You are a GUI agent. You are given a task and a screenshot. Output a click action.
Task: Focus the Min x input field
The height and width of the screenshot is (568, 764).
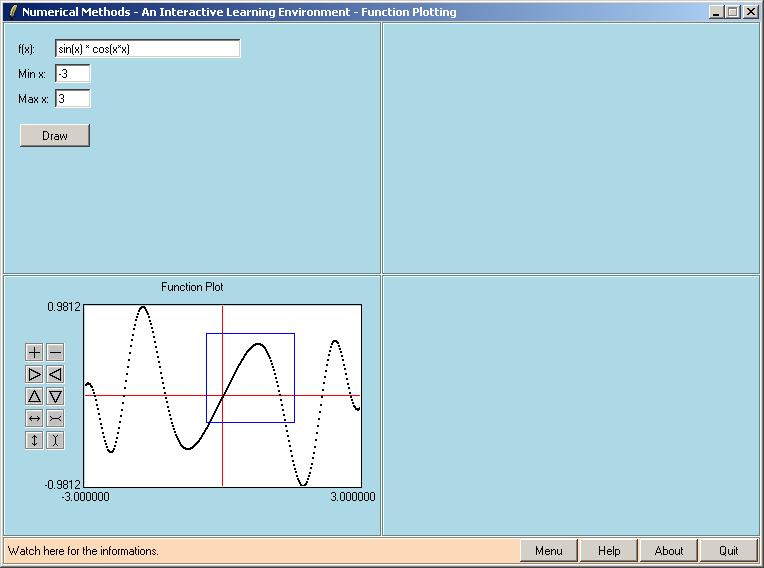pyautogui.click(x=73, y=74)
